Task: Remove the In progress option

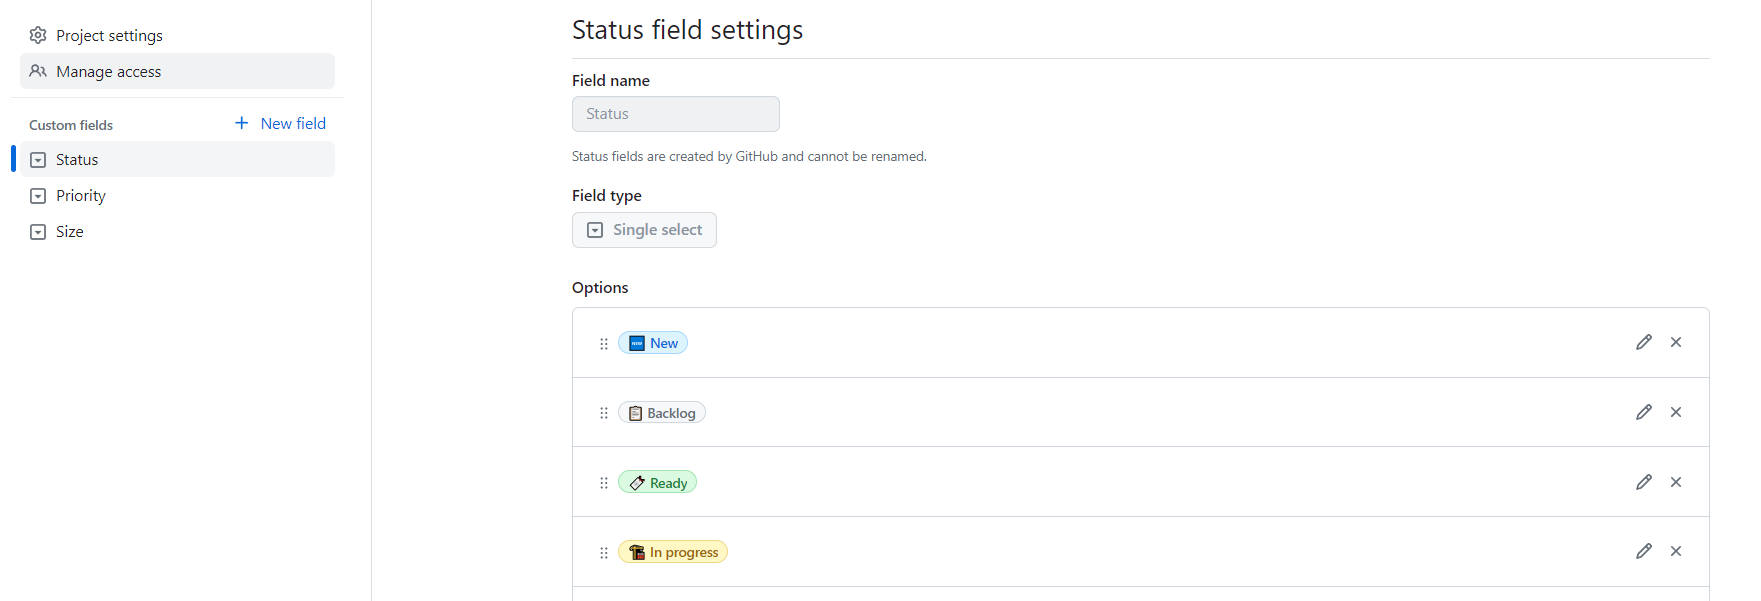Action: 1676,551
